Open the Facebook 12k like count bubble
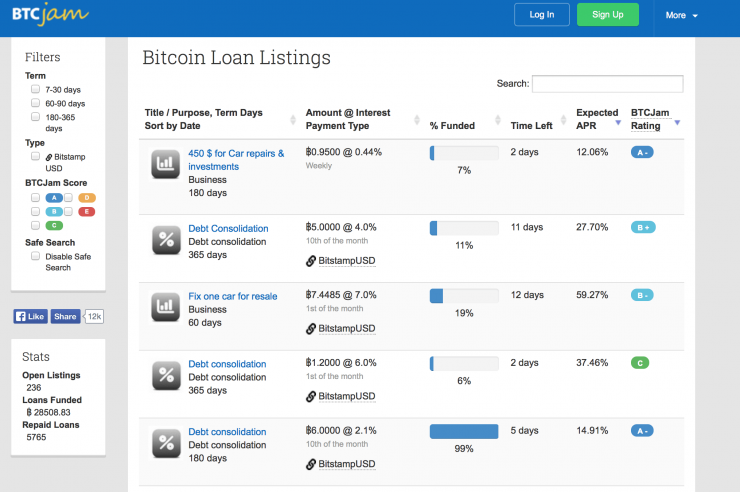 (93, 317)
